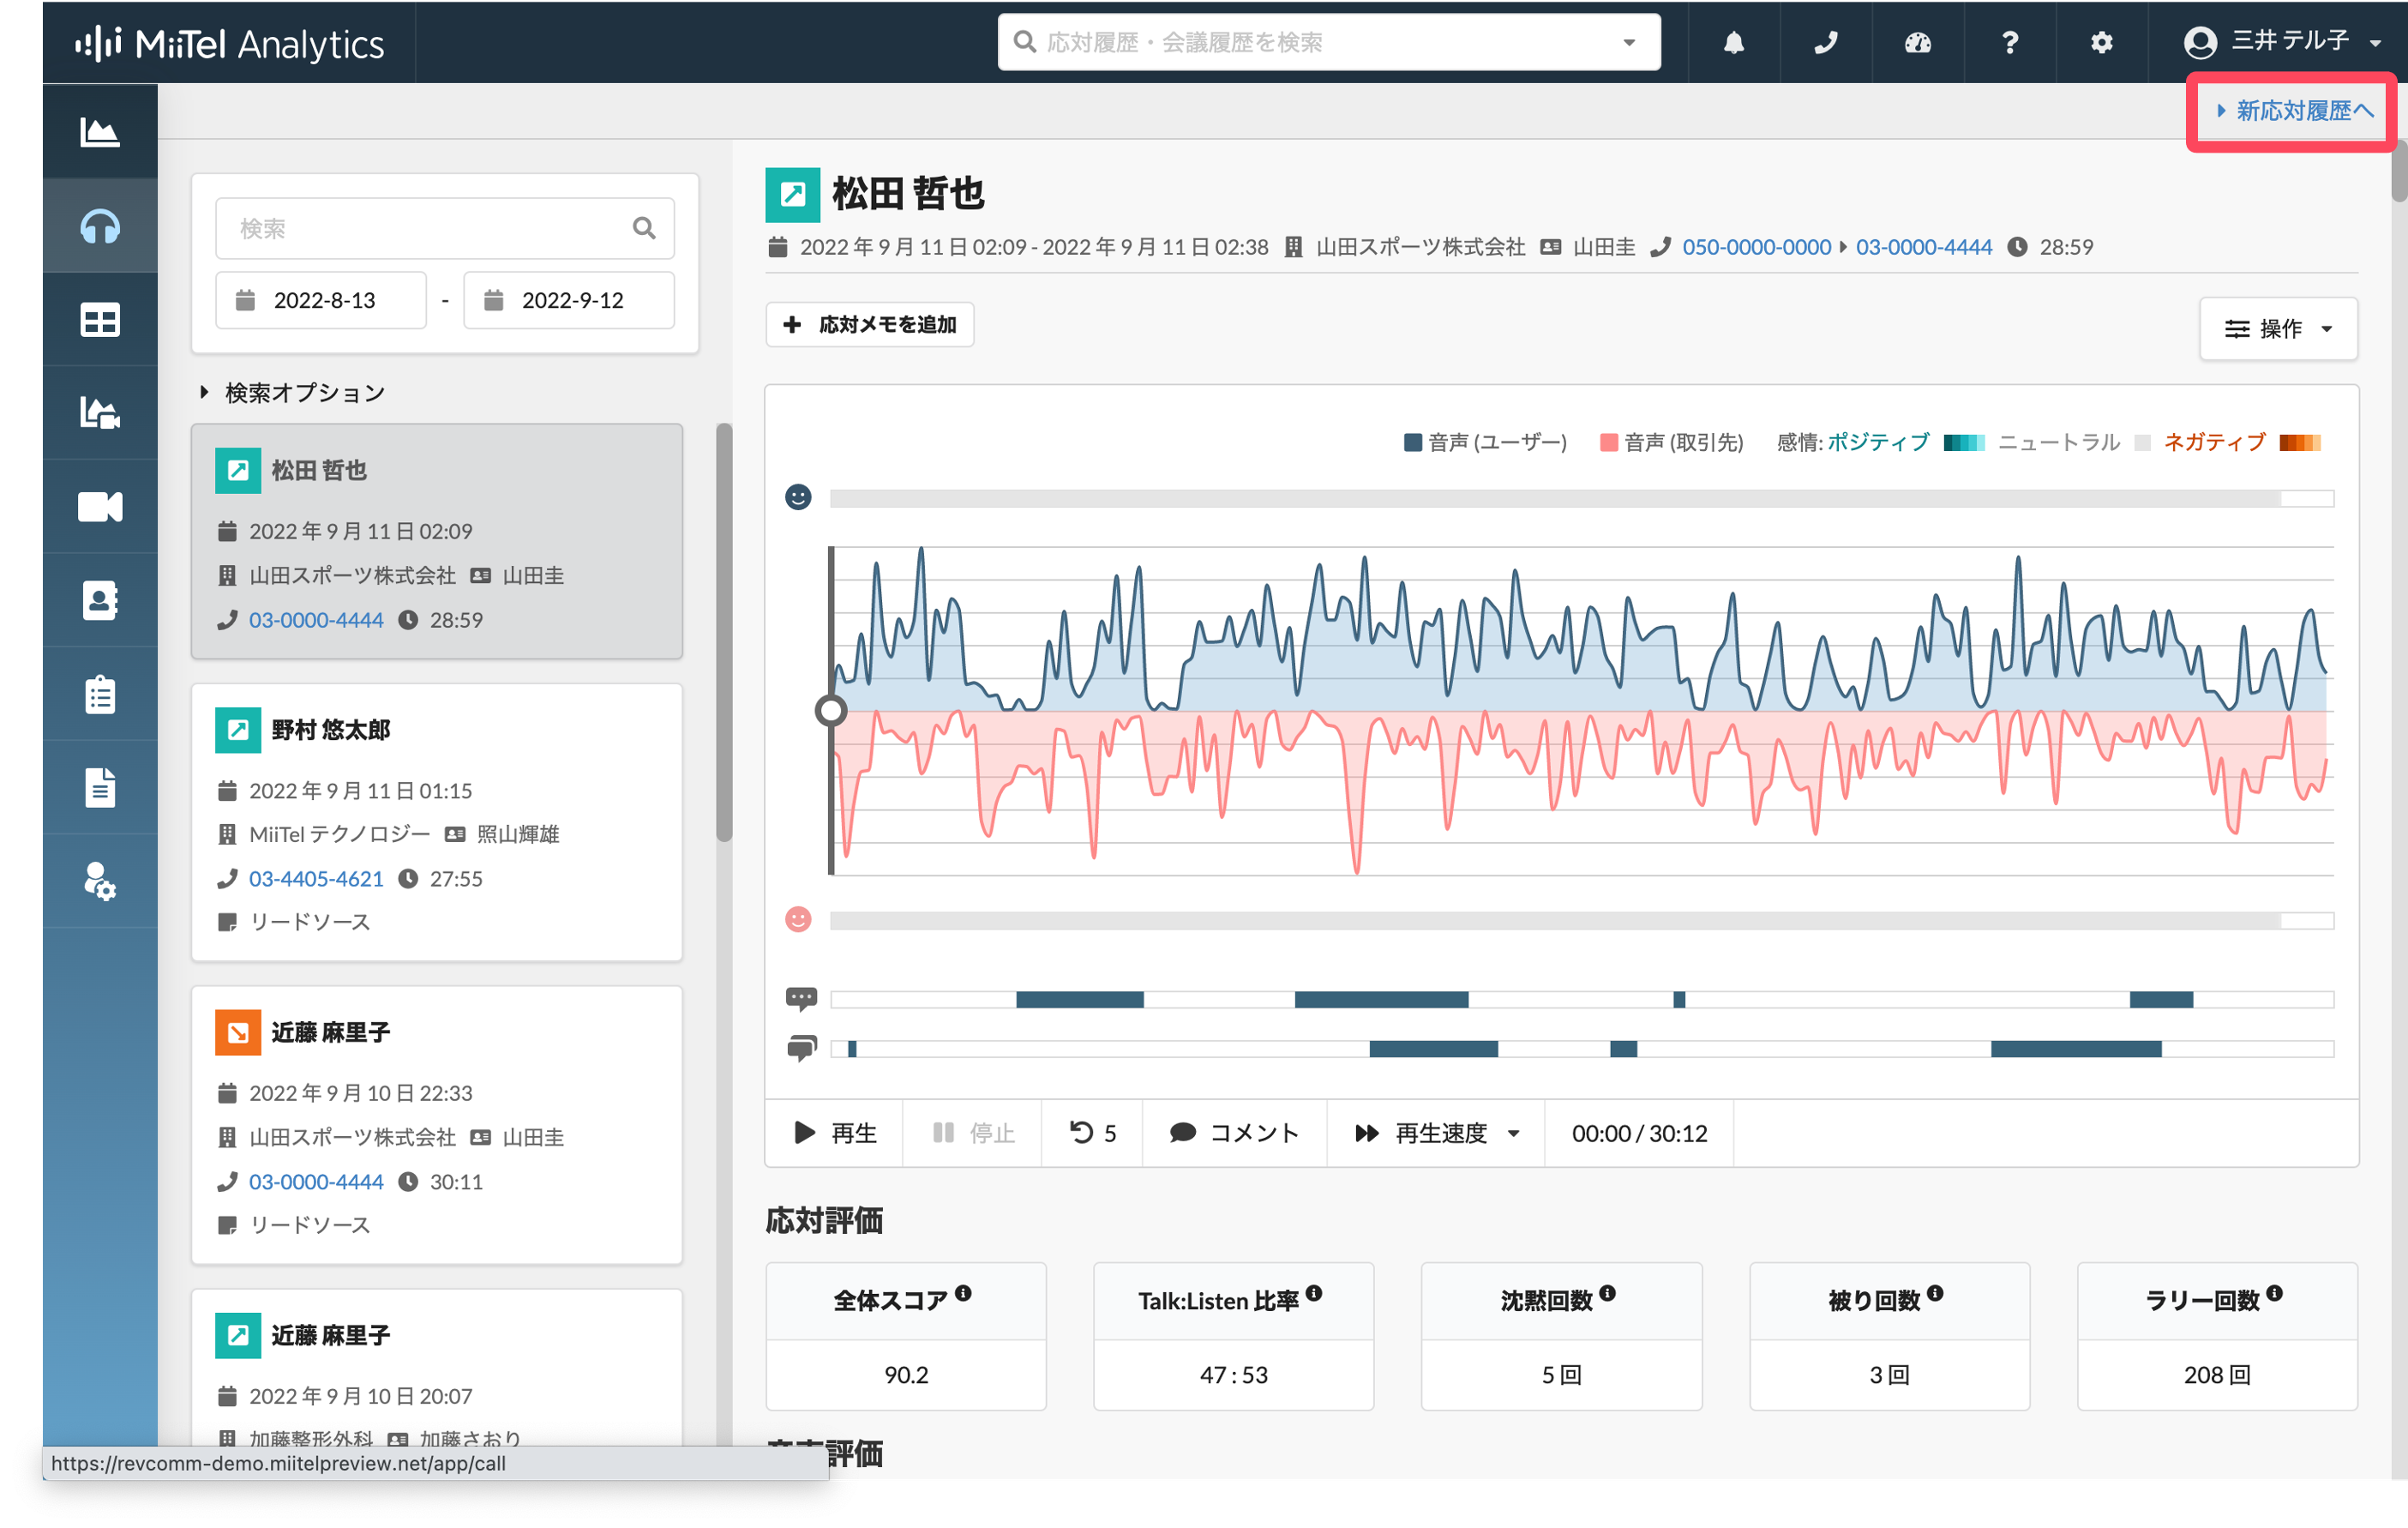Open the video camera sidebar icon
Image resolution: width=2408 pixels, height=1528 pixels.
(100, 507)
